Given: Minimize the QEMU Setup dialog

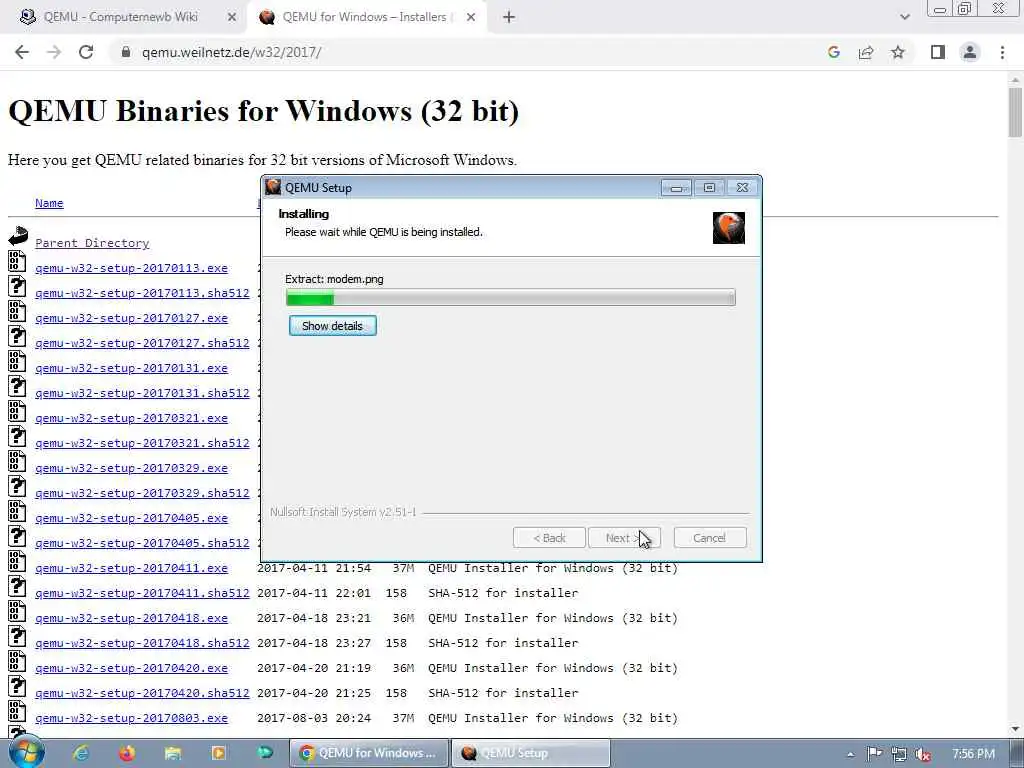Looking at the screenshot, I should (676, 188).
